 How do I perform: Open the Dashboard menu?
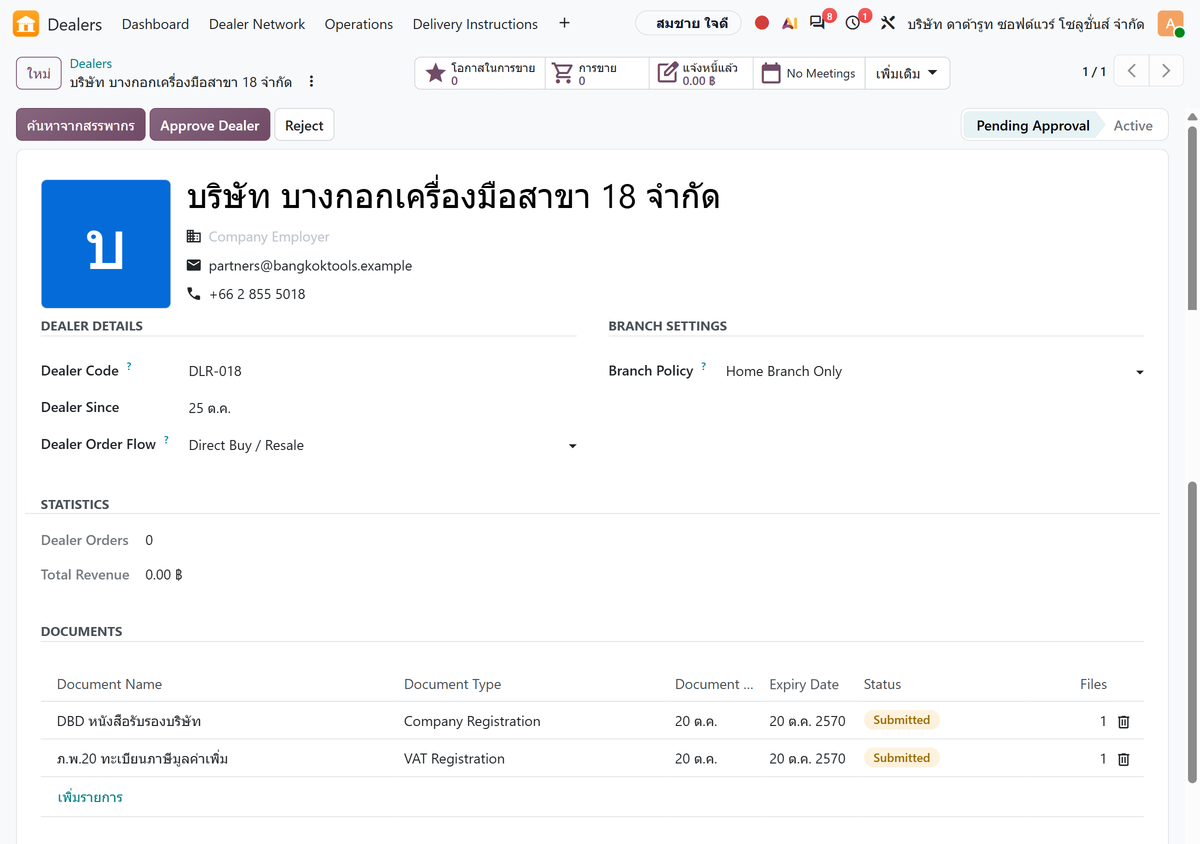[155, 24]
